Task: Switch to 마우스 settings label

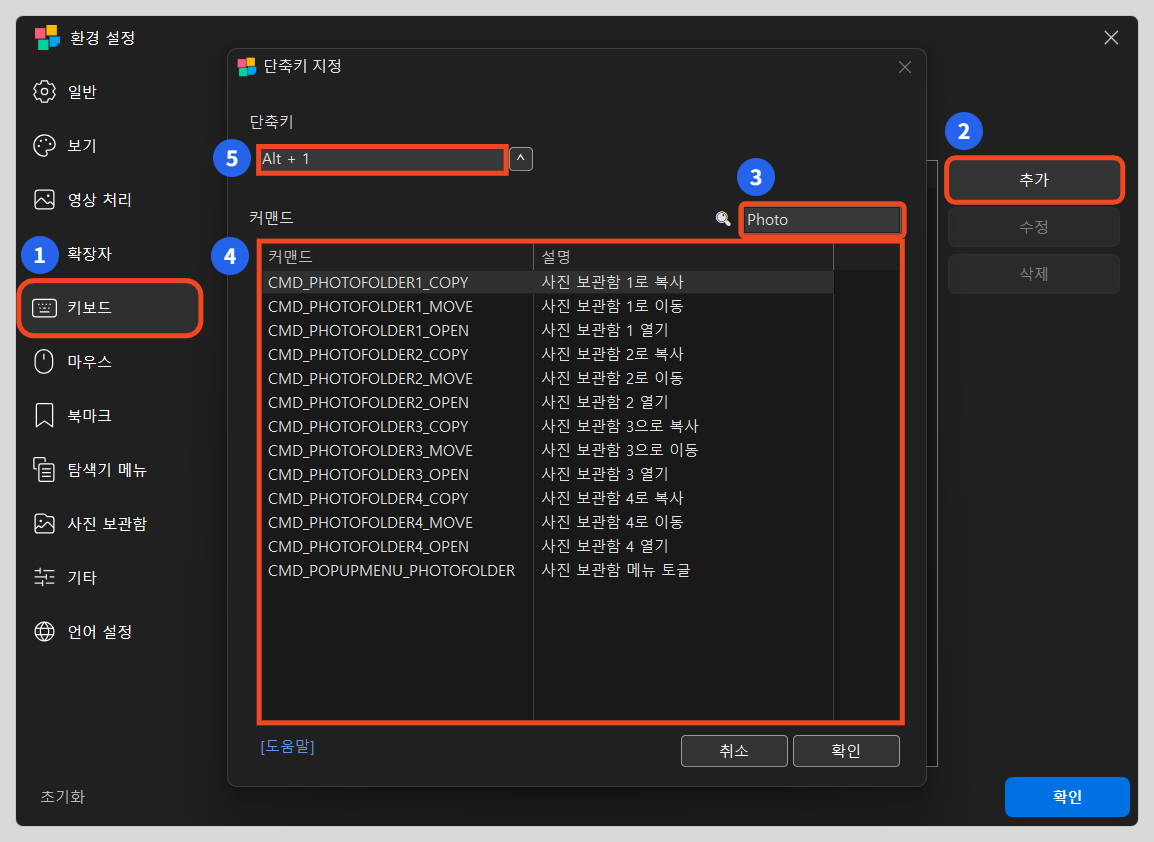Action: [x=90, y=361]
